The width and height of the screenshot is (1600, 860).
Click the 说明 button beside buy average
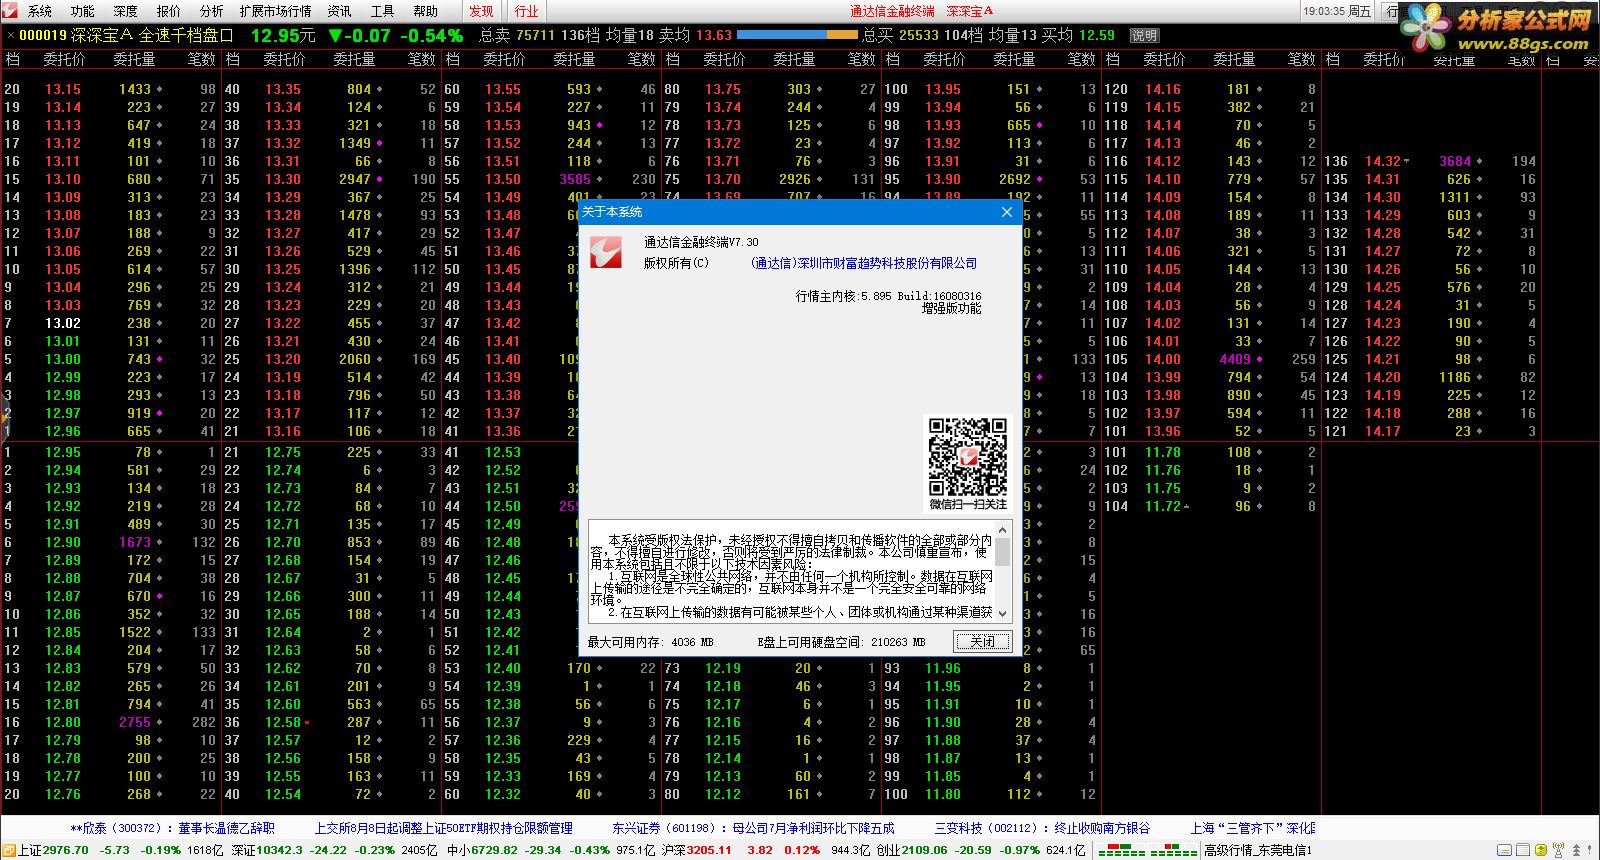pyautogui.click(x=1144, y=35)
